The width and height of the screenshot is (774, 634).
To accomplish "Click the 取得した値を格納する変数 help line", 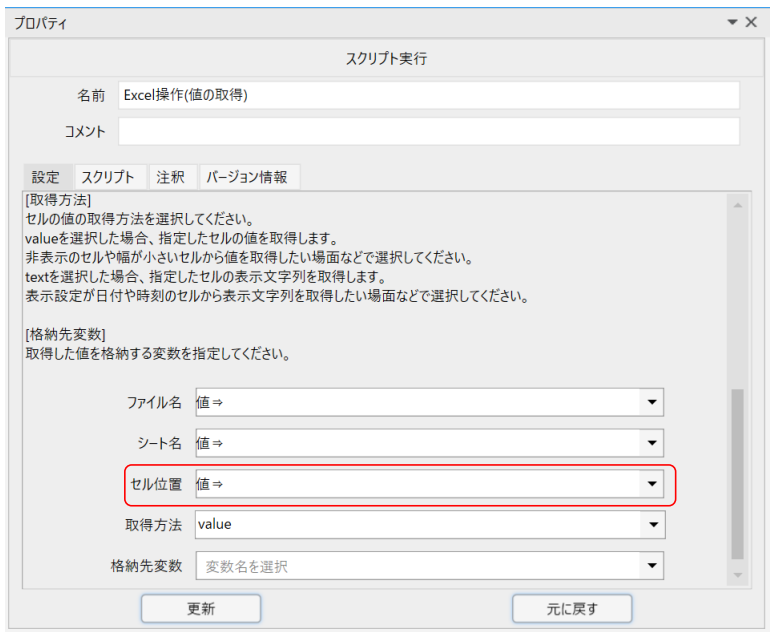I will coord(158,354).
